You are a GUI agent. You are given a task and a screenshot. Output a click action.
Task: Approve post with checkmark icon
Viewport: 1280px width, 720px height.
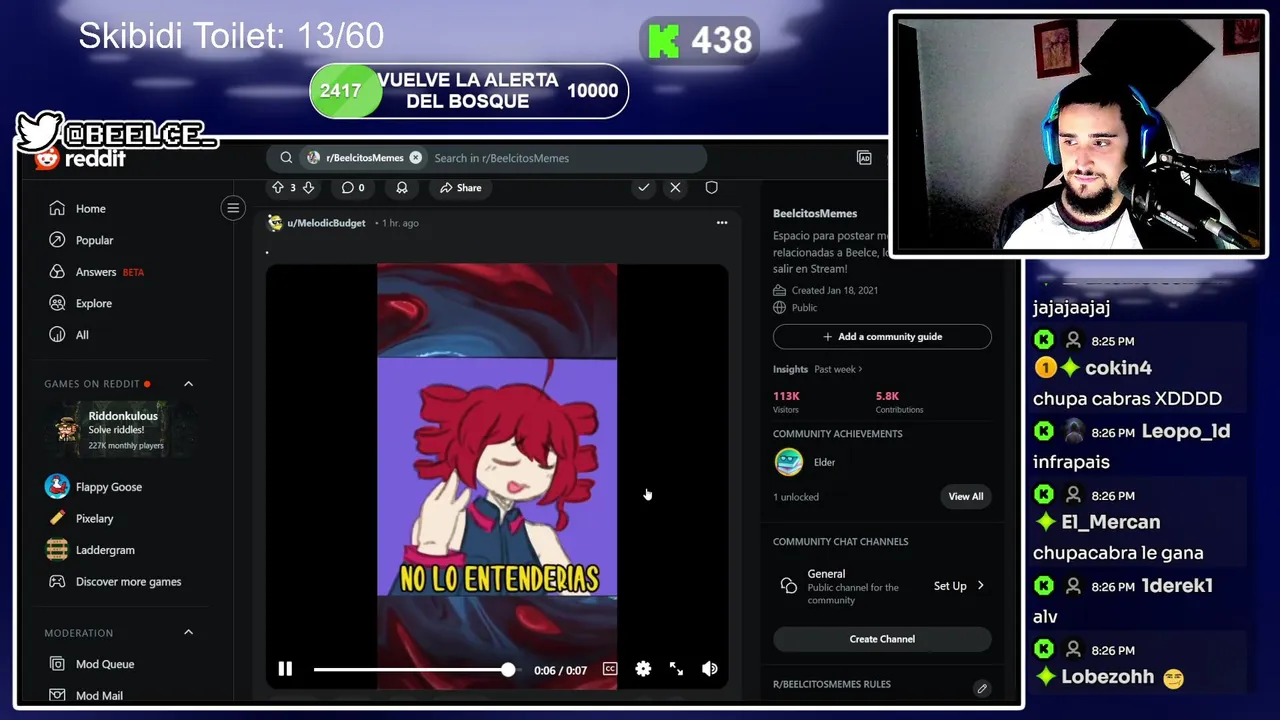644,188
